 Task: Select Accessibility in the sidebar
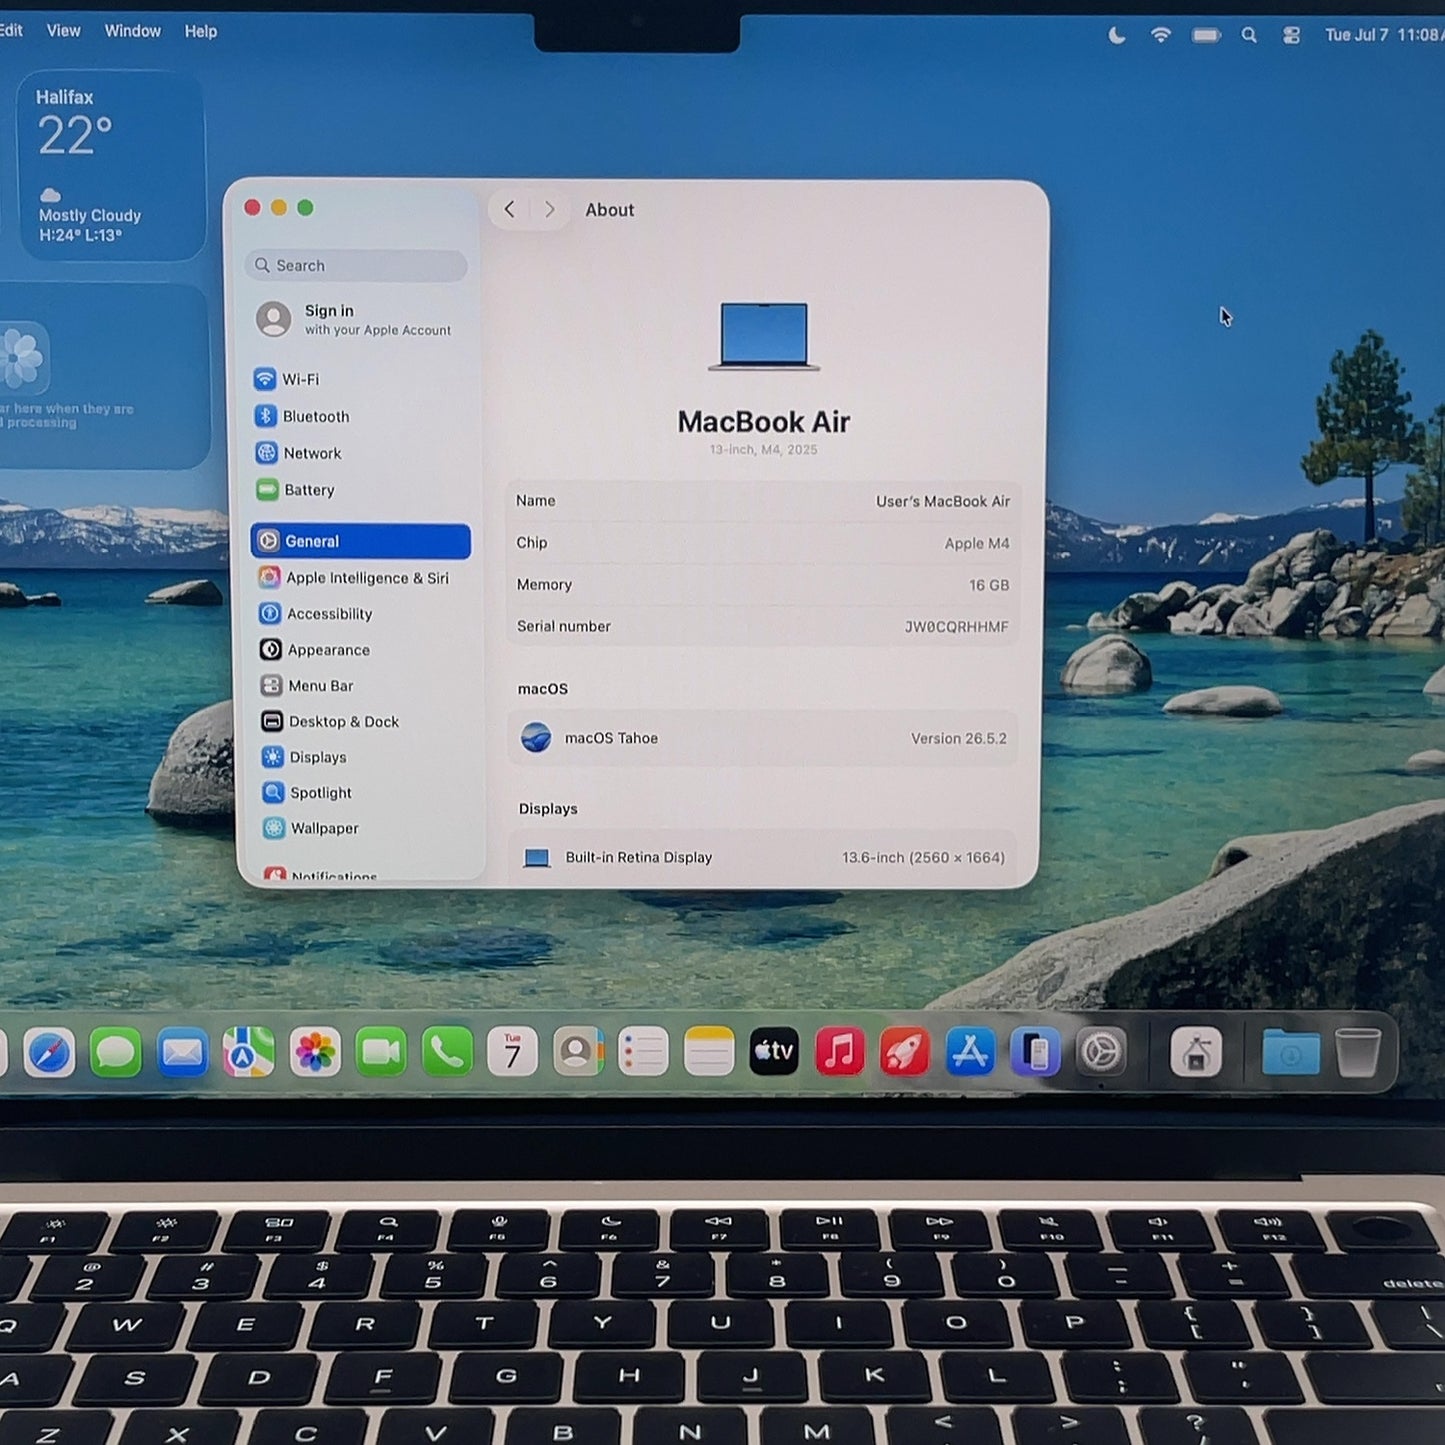316,613
